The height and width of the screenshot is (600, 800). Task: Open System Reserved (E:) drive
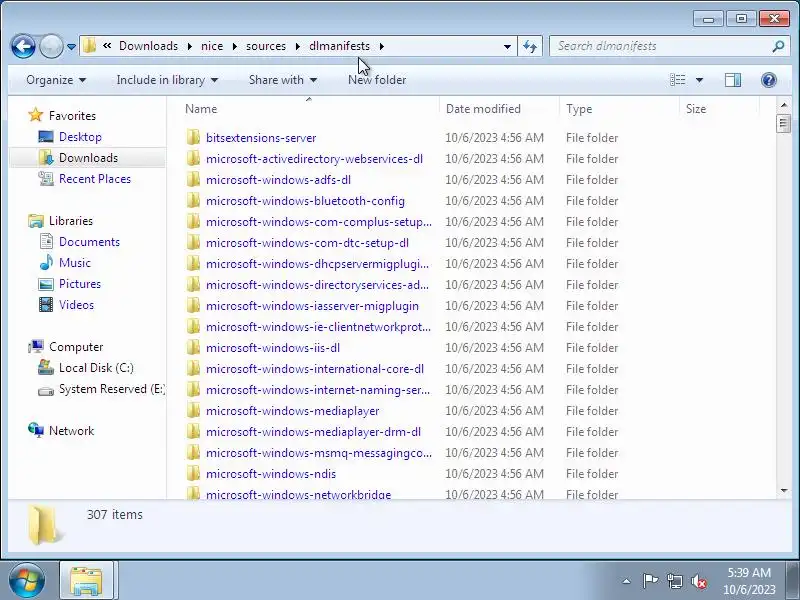coord(111,389)
